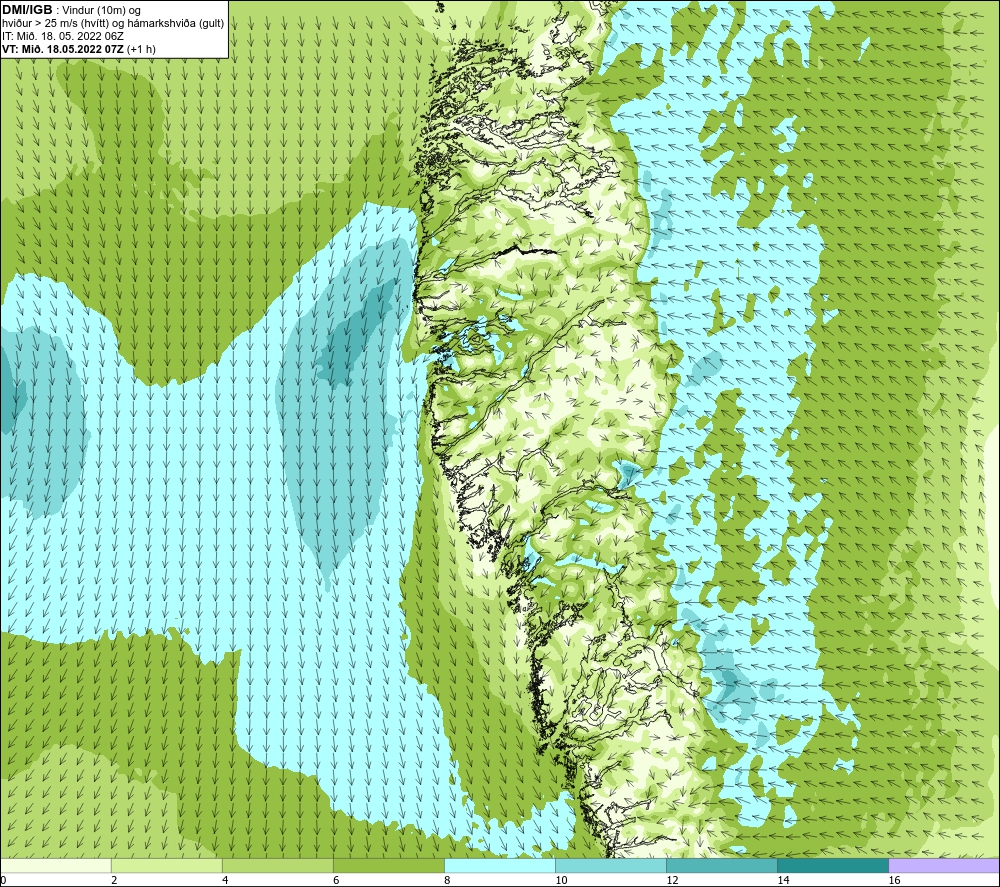Image resolution: width=1000 pixels, height=887 pixels.
Task: Click the legend value 6
Action: 336,881
